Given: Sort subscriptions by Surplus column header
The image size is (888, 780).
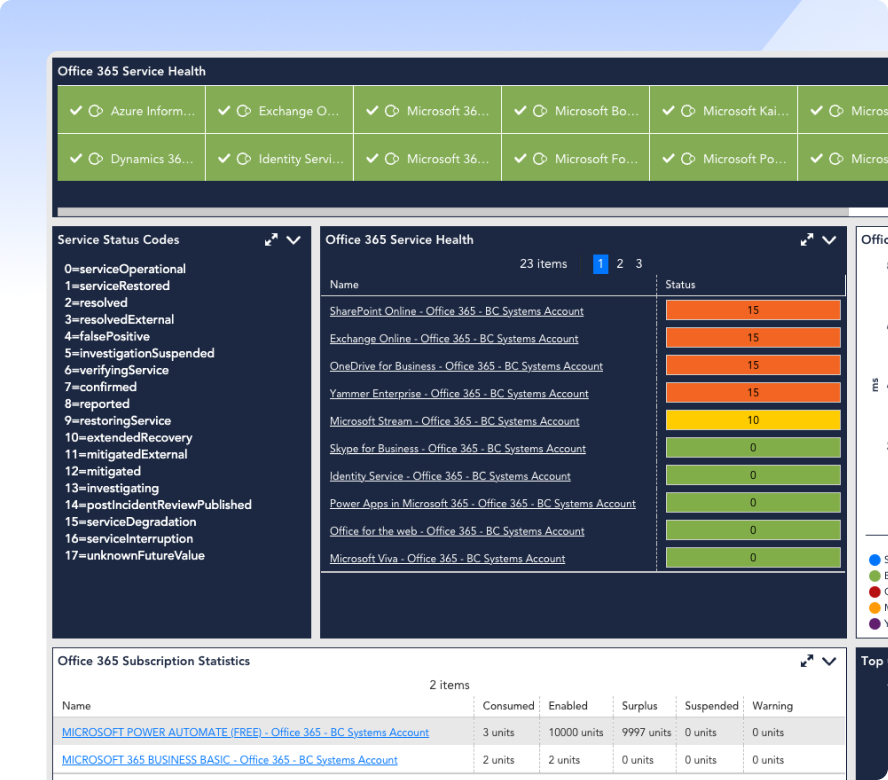Looking at the screenshot, I should tap(639, 706).
